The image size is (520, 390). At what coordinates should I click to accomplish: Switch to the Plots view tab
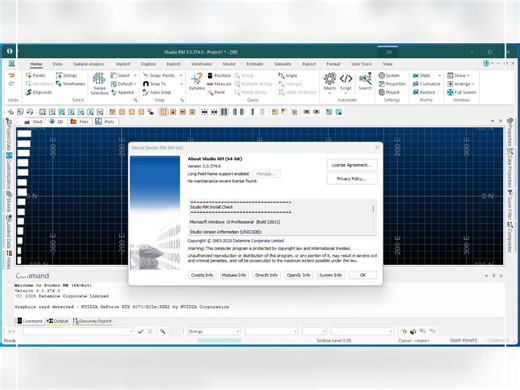(x=105, y=122)
